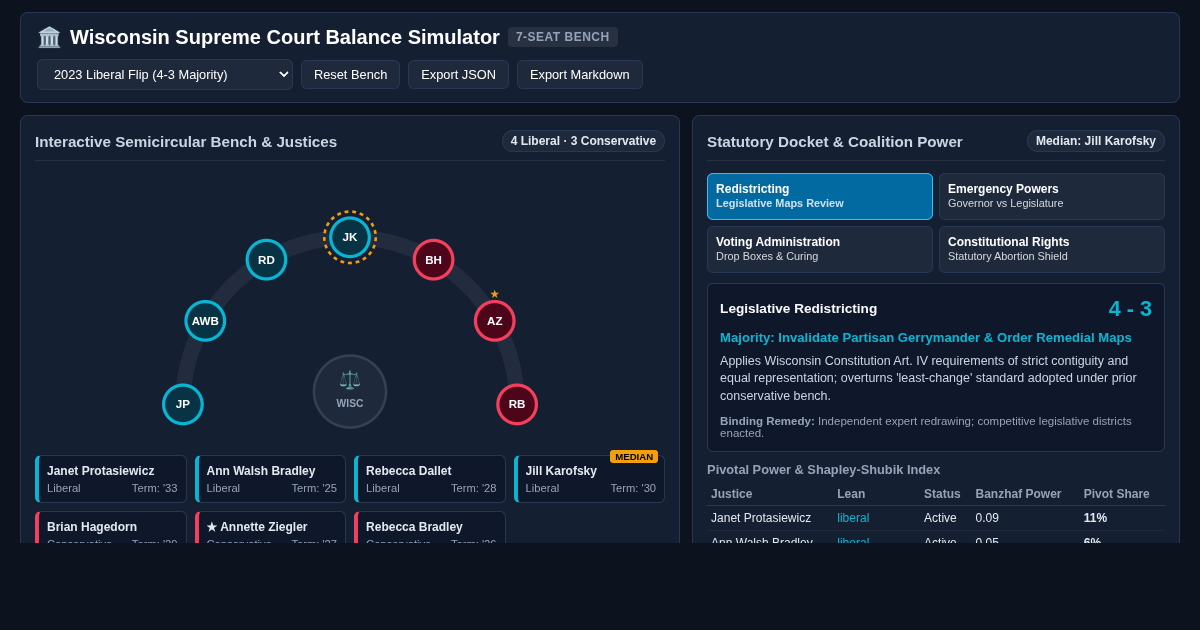Click Interactive Semicircular Bench & Justices heading

(x=186, y=142)
